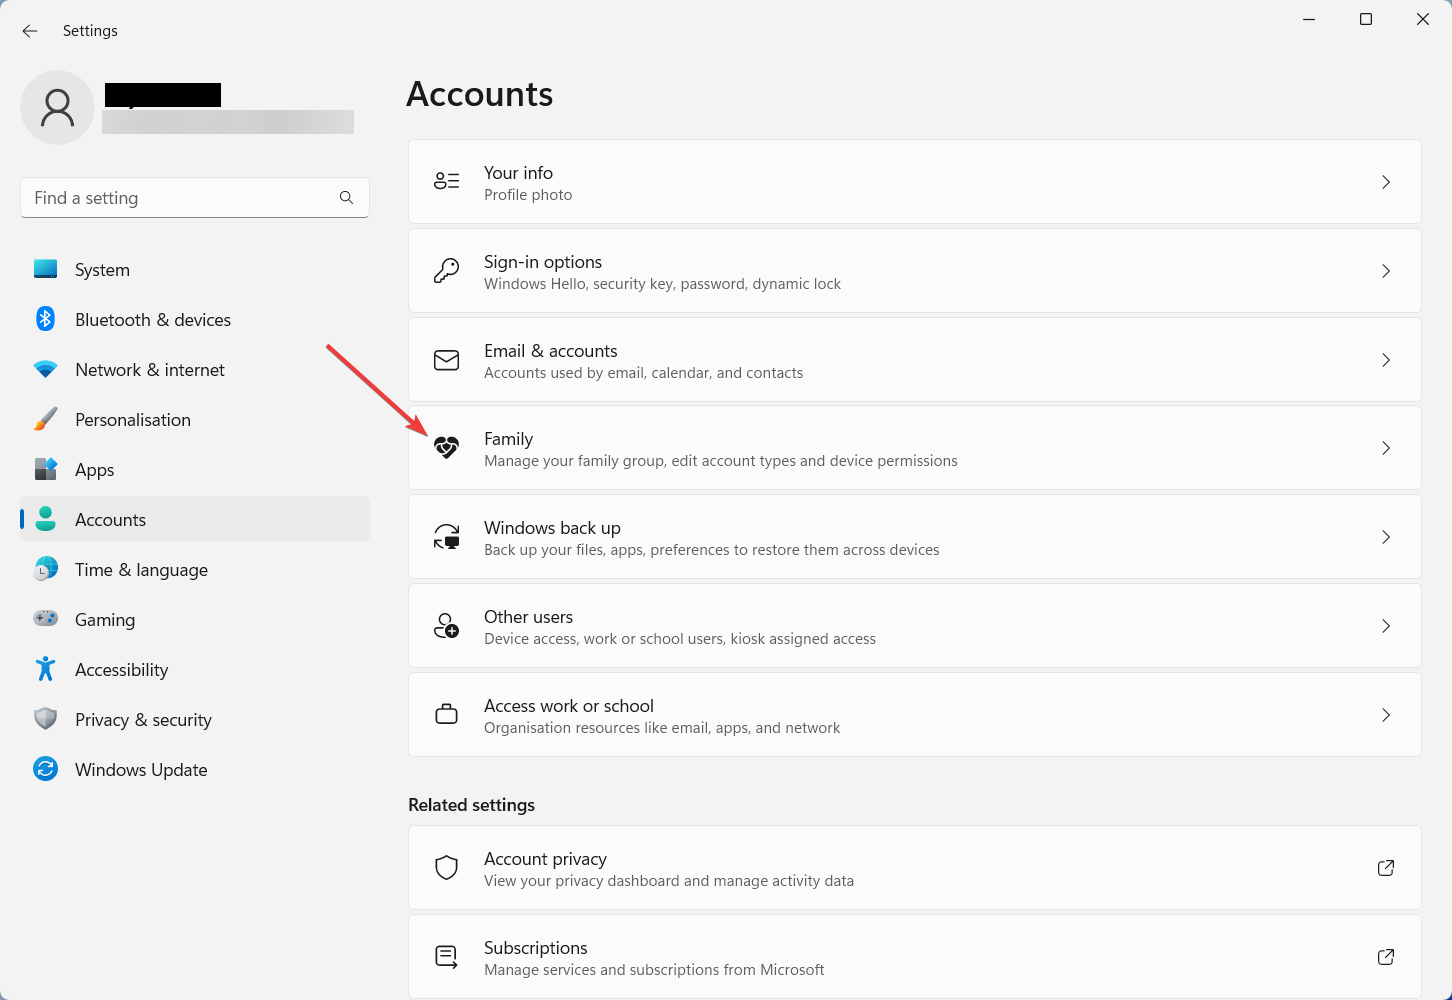This screenshot has height=1000, width=1452.
Task: Click the Accounts page heading
Action: click(480, 94)
